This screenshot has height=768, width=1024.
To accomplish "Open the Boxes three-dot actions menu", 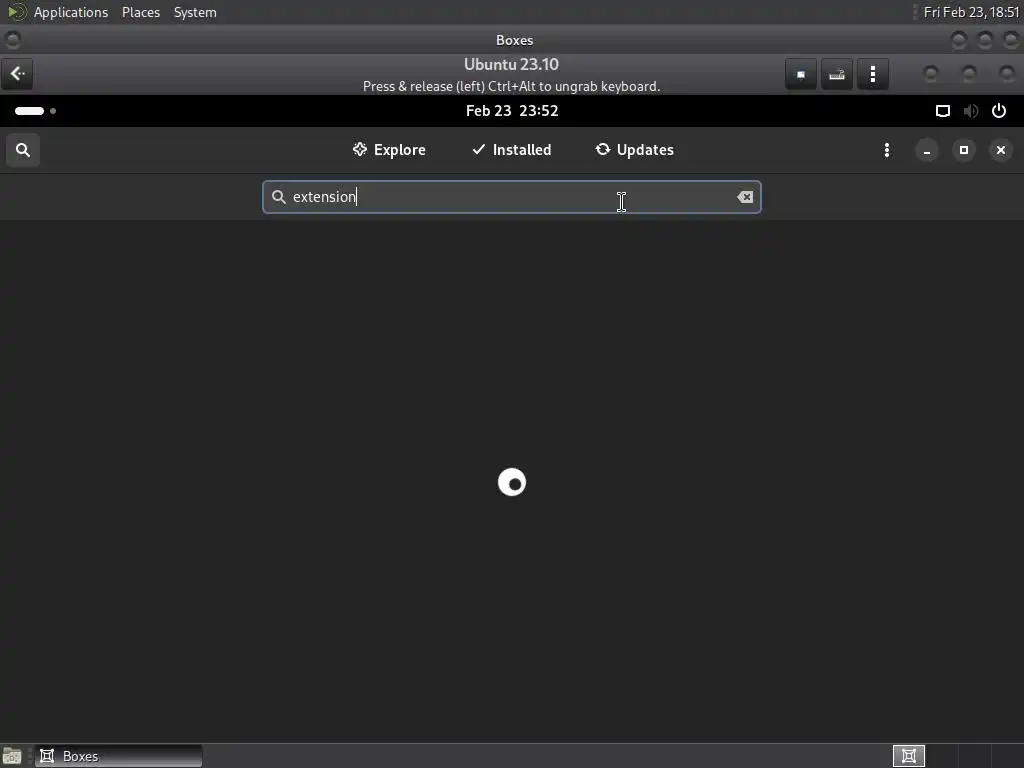I will point(873,74).
